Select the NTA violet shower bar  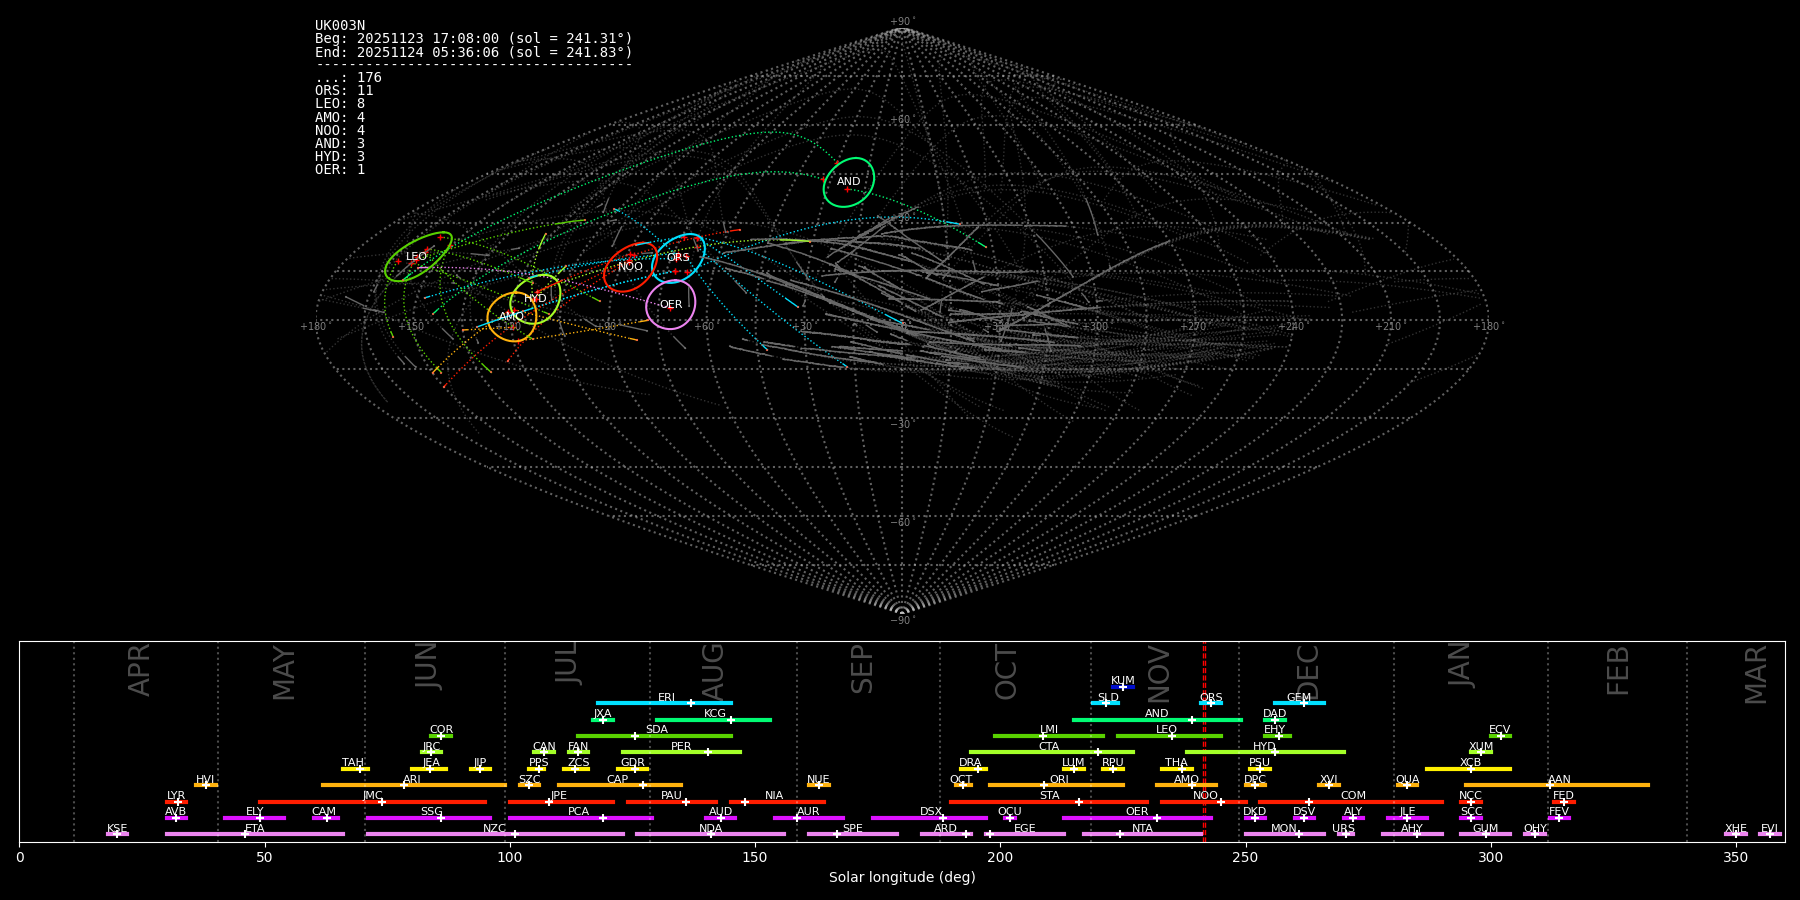coord(1142,834)
